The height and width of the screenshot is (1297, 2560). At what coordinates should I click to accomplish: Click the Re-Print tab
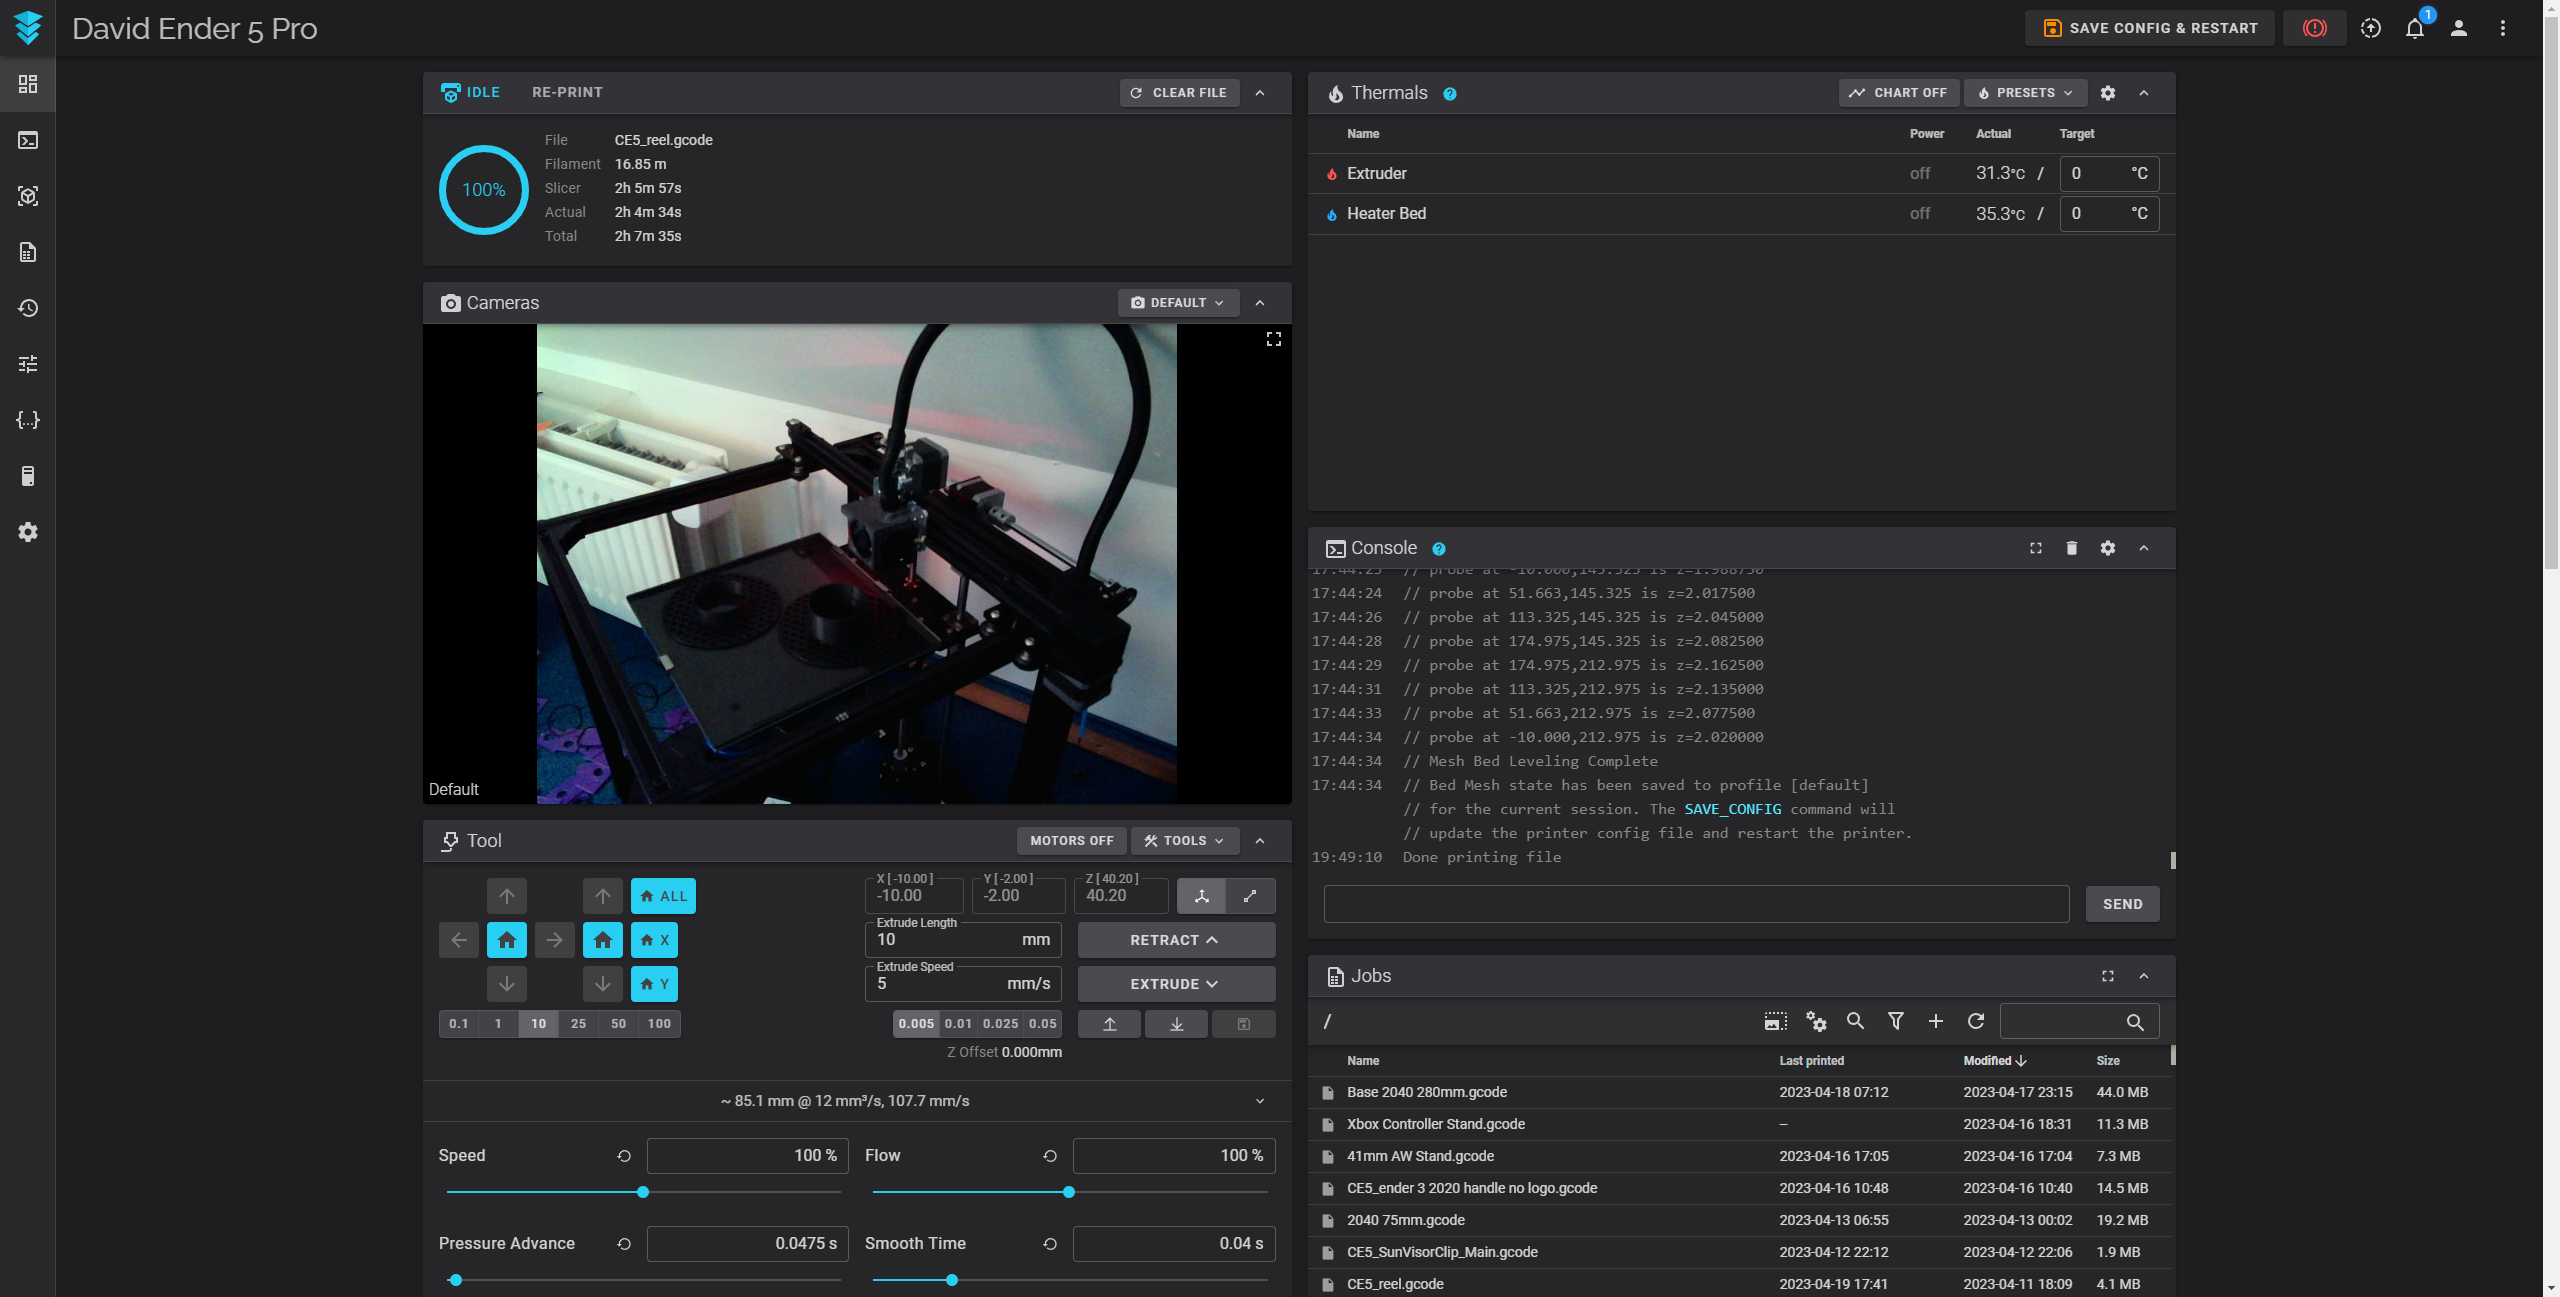(567, 92)
